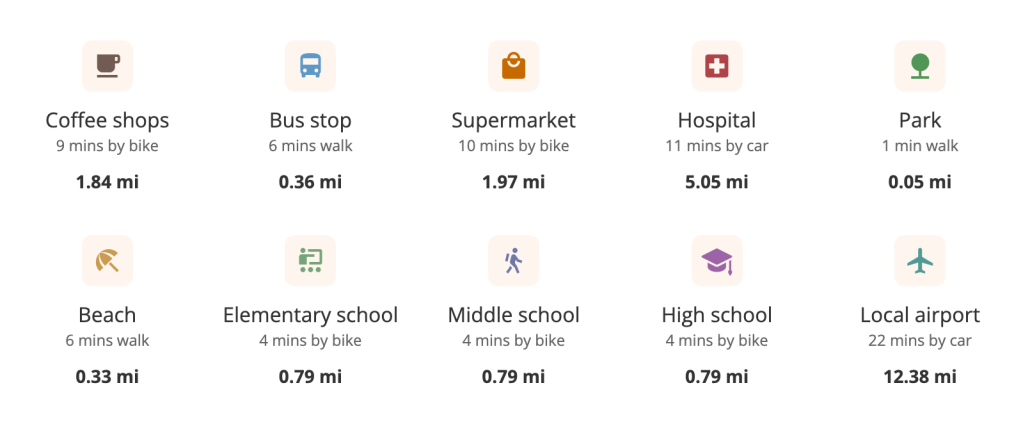
Task: Click the Elementary school heading
Action: pos(310,315)
